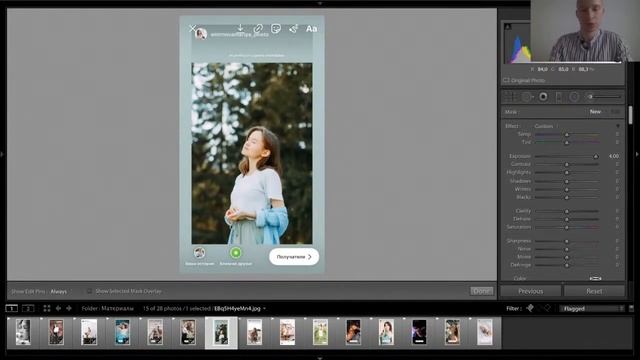Select the last filmstrip thumbnail
Image resolution: width=640 pixels, height=360 pixels.
tap(485, 332)
